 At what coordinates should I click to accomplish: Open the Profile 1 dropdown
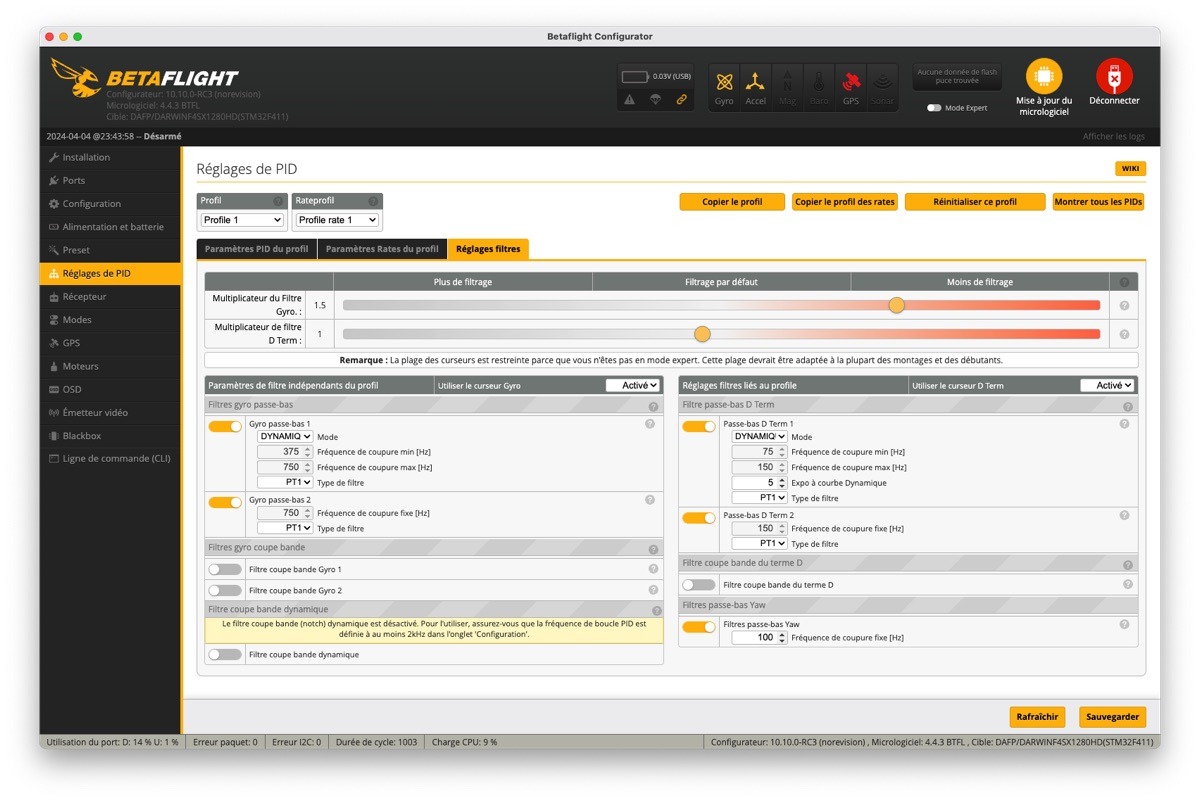242,220
